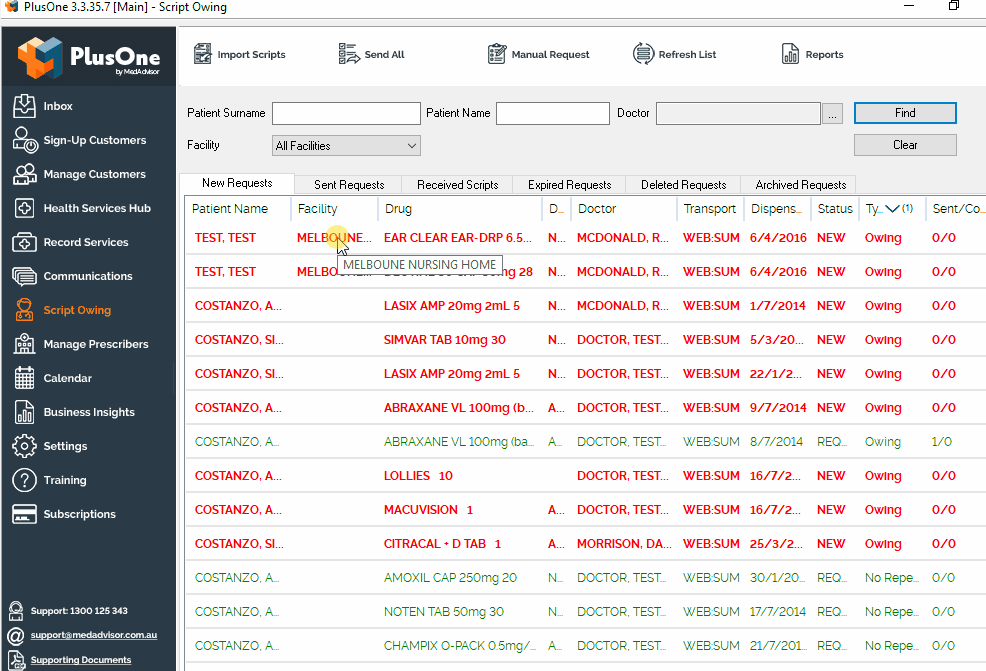Sort by the Transport column header
The height and width of the screenshot is (671, 986).
coord(710,209)
